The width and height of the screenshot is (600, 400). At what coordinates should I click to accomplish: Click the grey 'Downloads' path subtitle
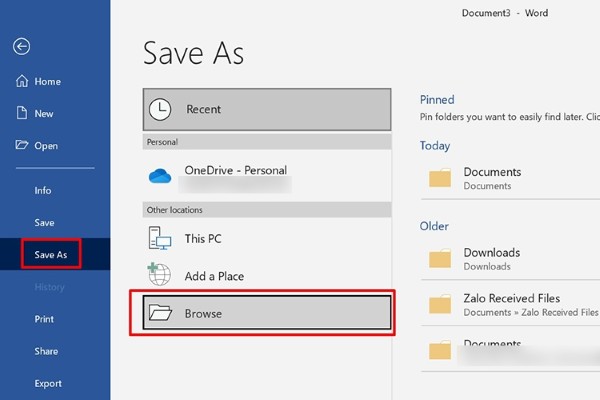point(487,266)
